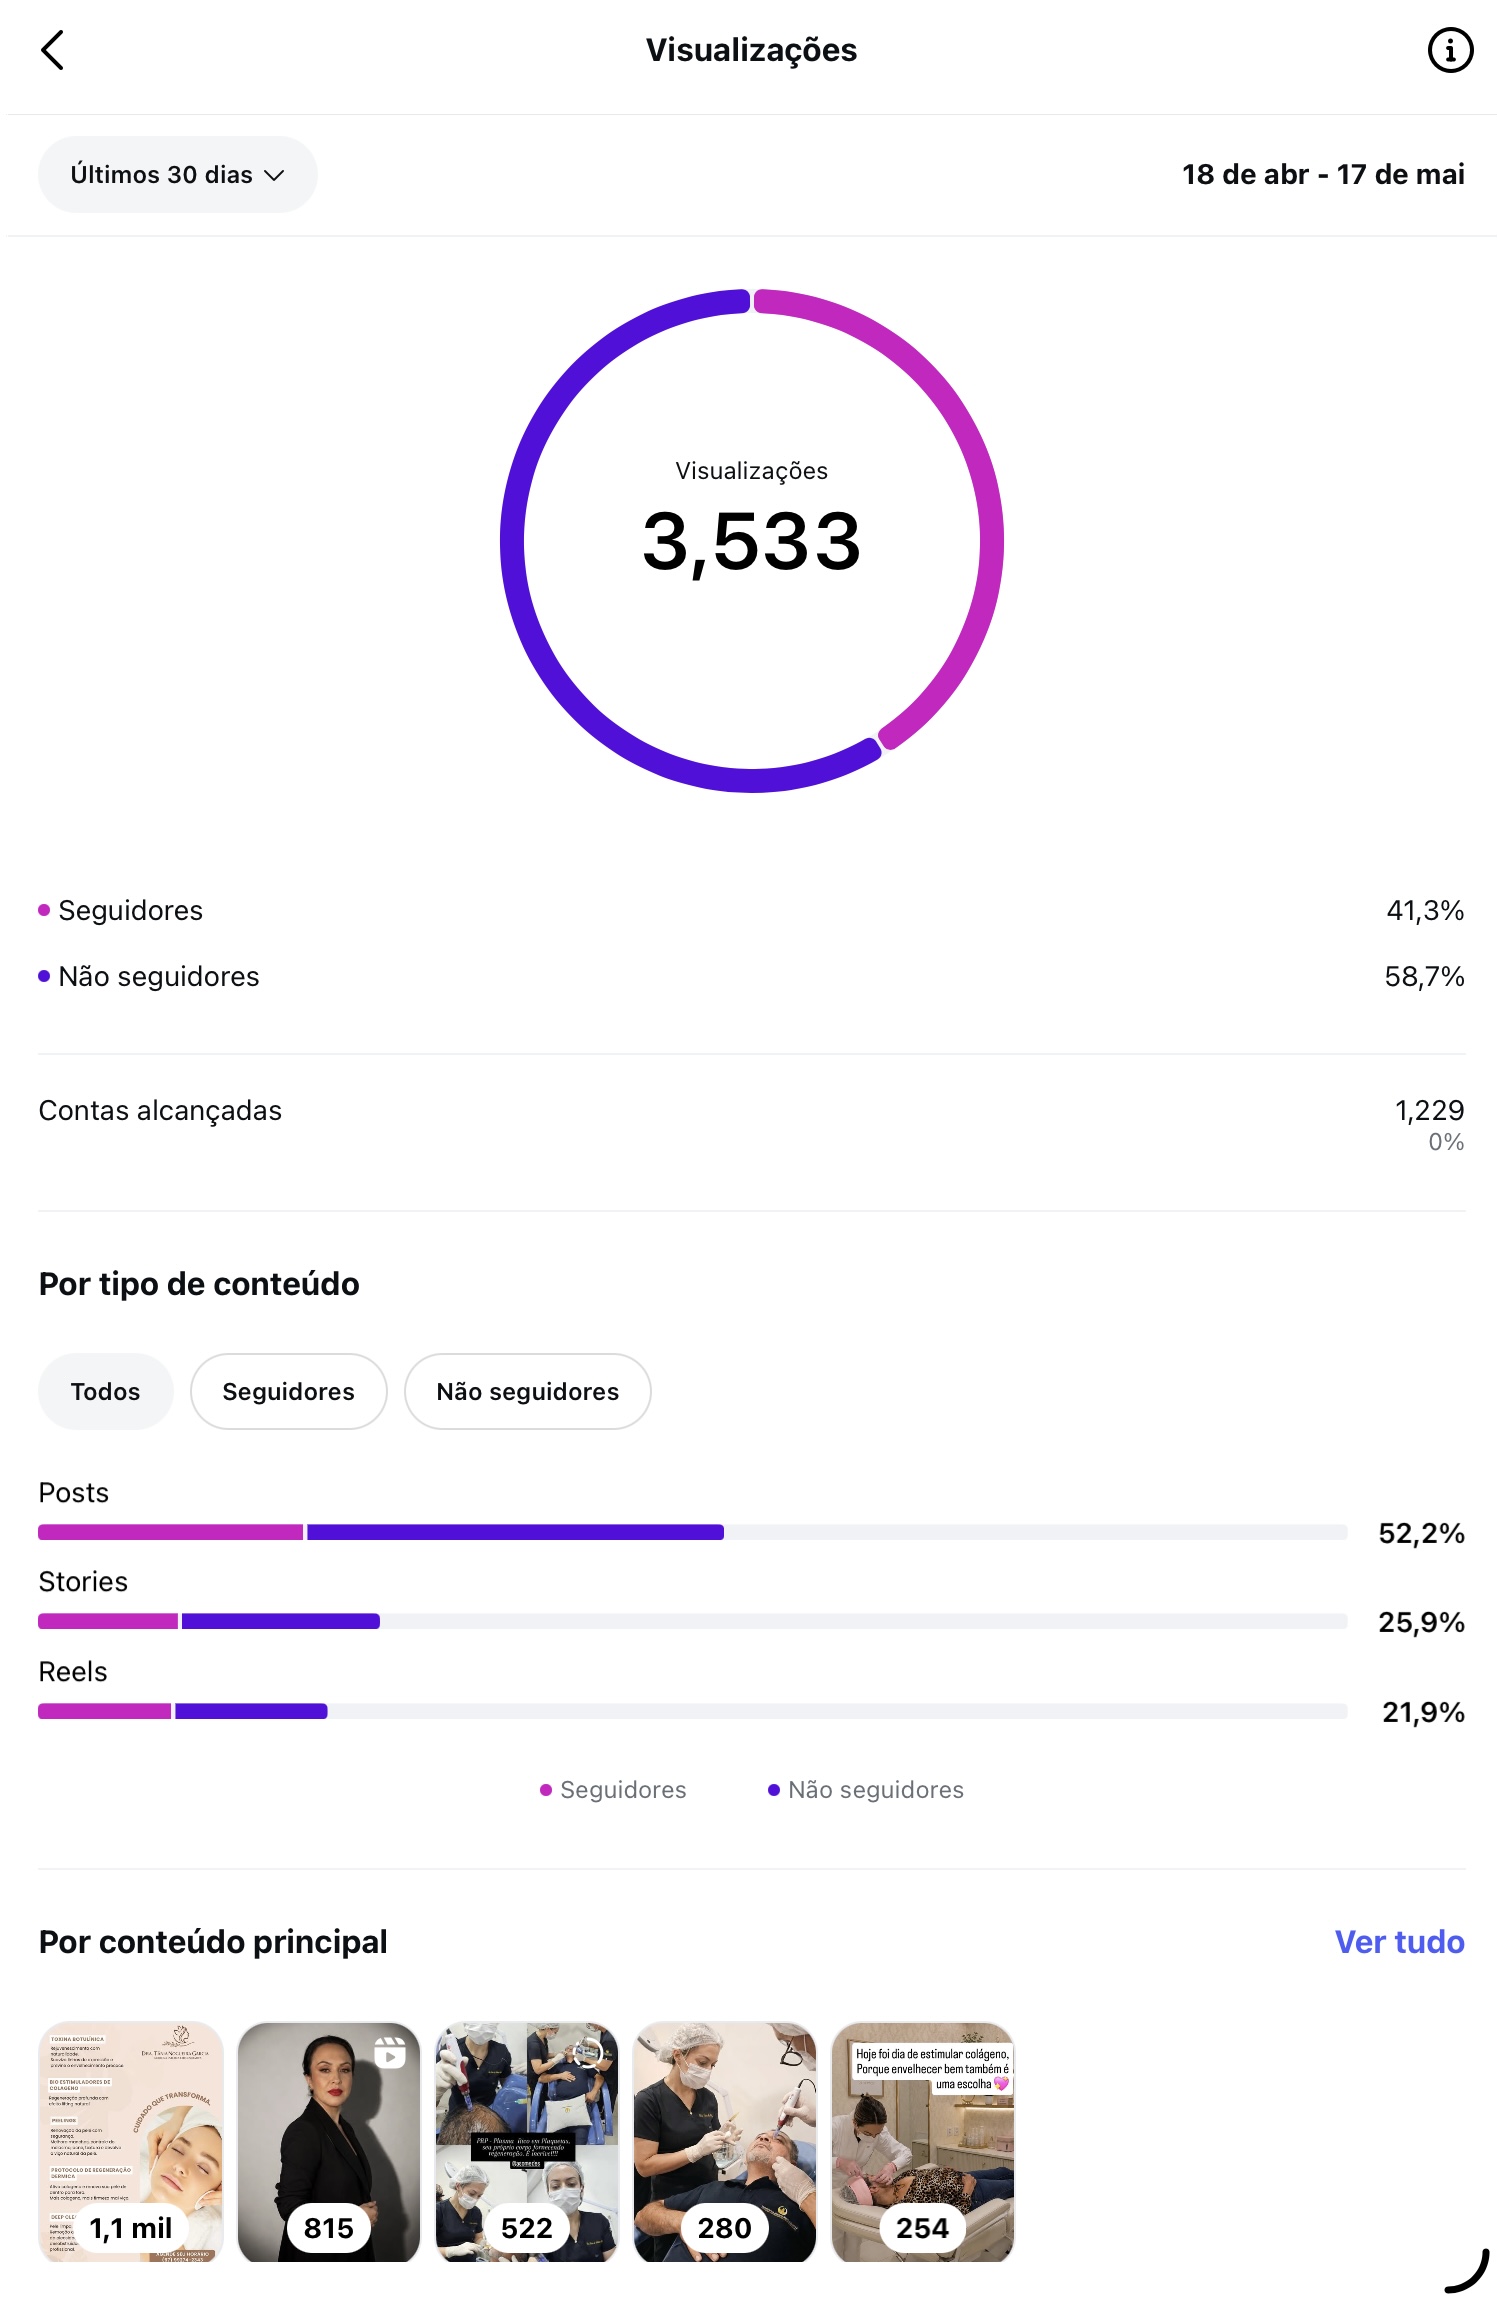
Task: Open the top post with 1,1 mil views
Action: coord(131,2141)
